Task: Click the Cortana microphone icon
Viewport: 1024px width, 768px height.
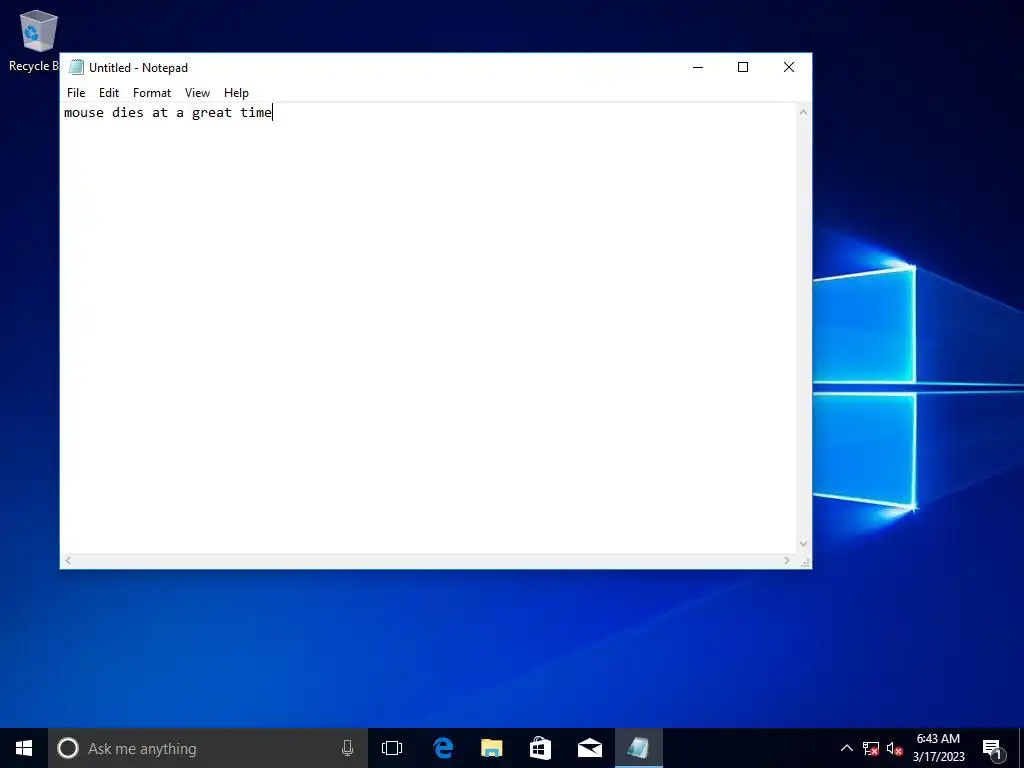Action: click(347, 748)
